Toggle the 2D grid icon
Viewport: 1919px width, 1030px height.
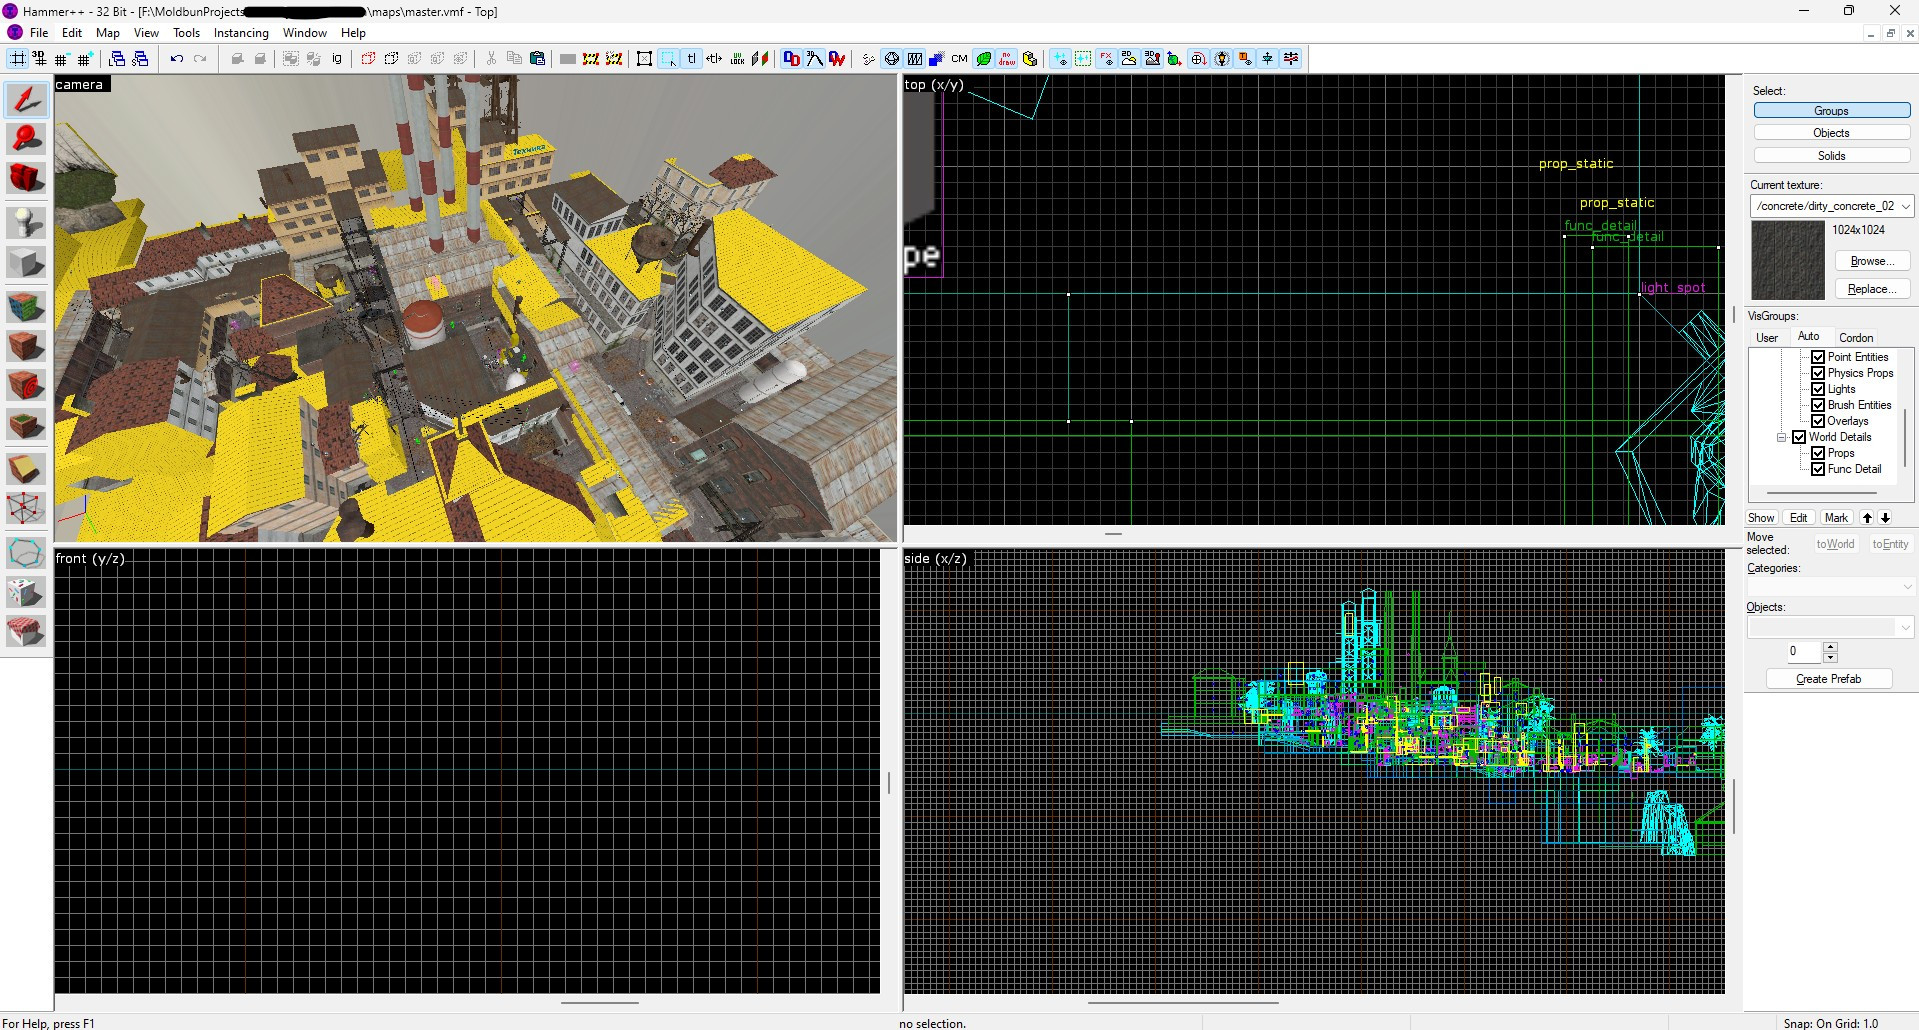[17, 59]
